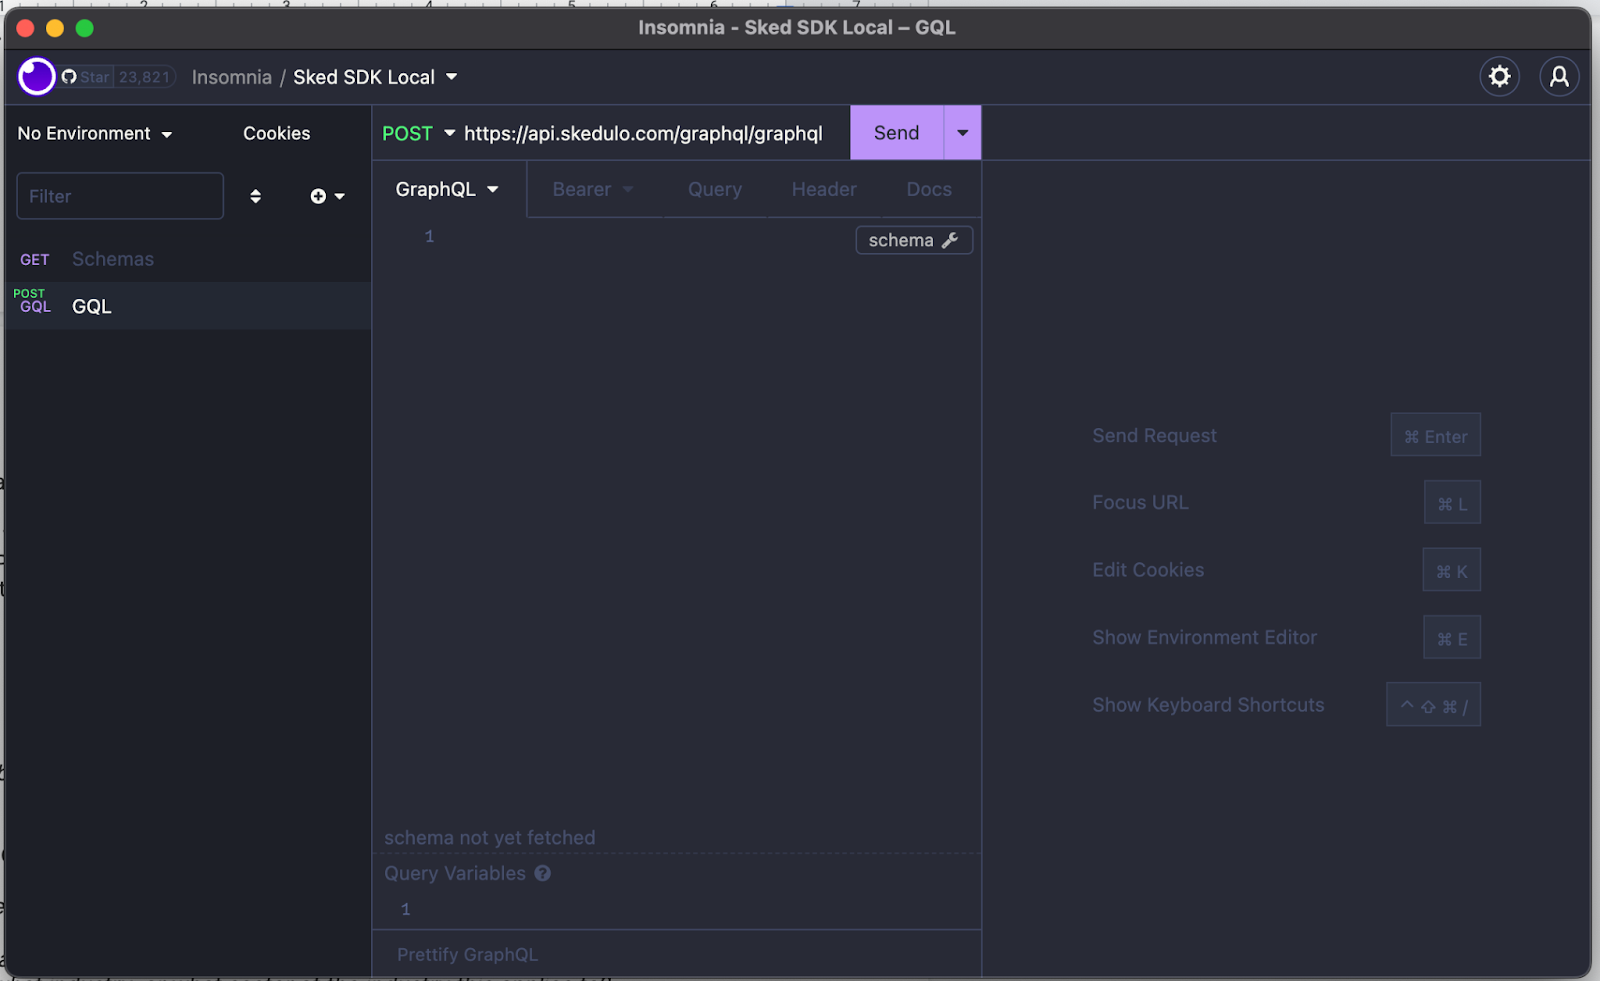1600x981 pixels.
Task: Click the create new request plus icon
Action: click(327, 196)
